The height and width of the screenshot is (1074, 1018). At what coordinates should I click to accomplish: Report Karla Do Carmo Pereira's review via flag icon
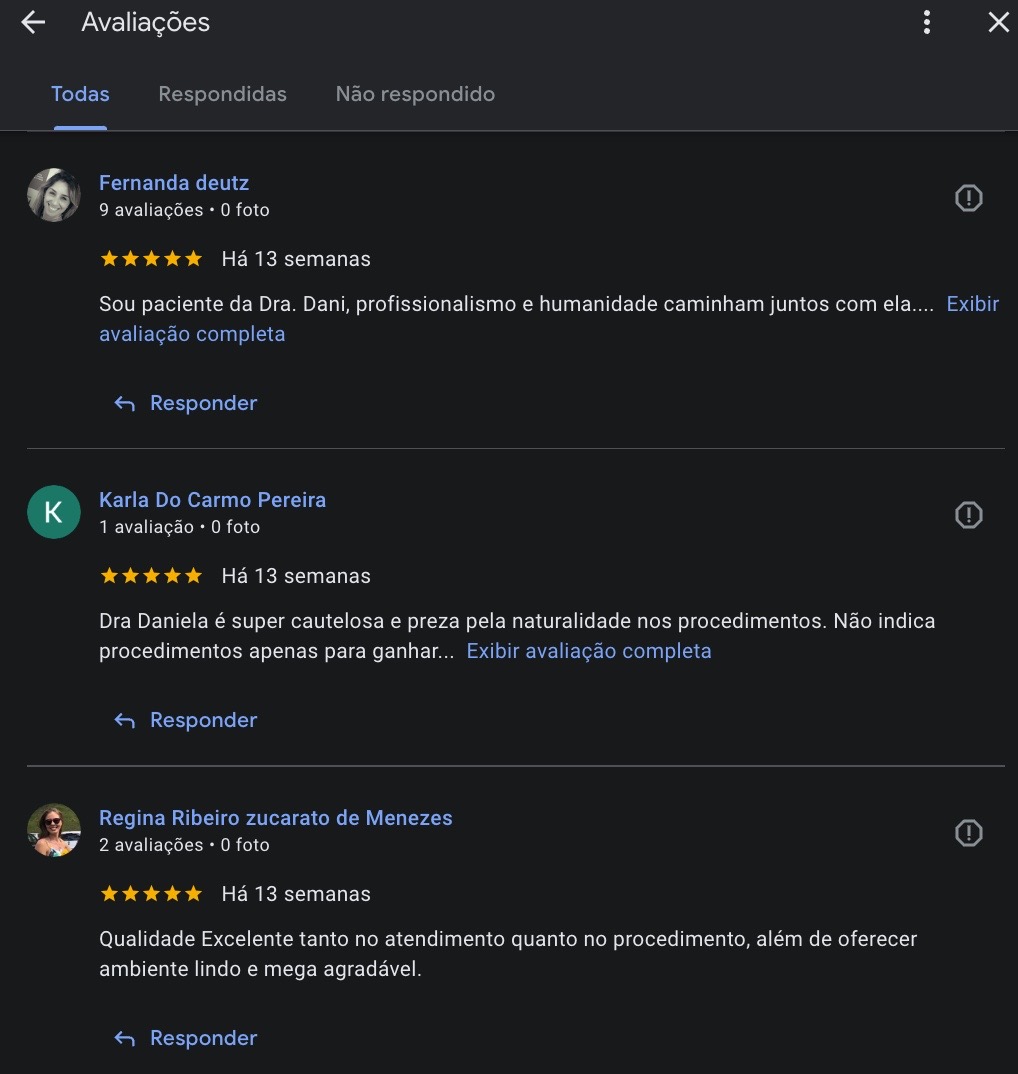pos(968,515)
